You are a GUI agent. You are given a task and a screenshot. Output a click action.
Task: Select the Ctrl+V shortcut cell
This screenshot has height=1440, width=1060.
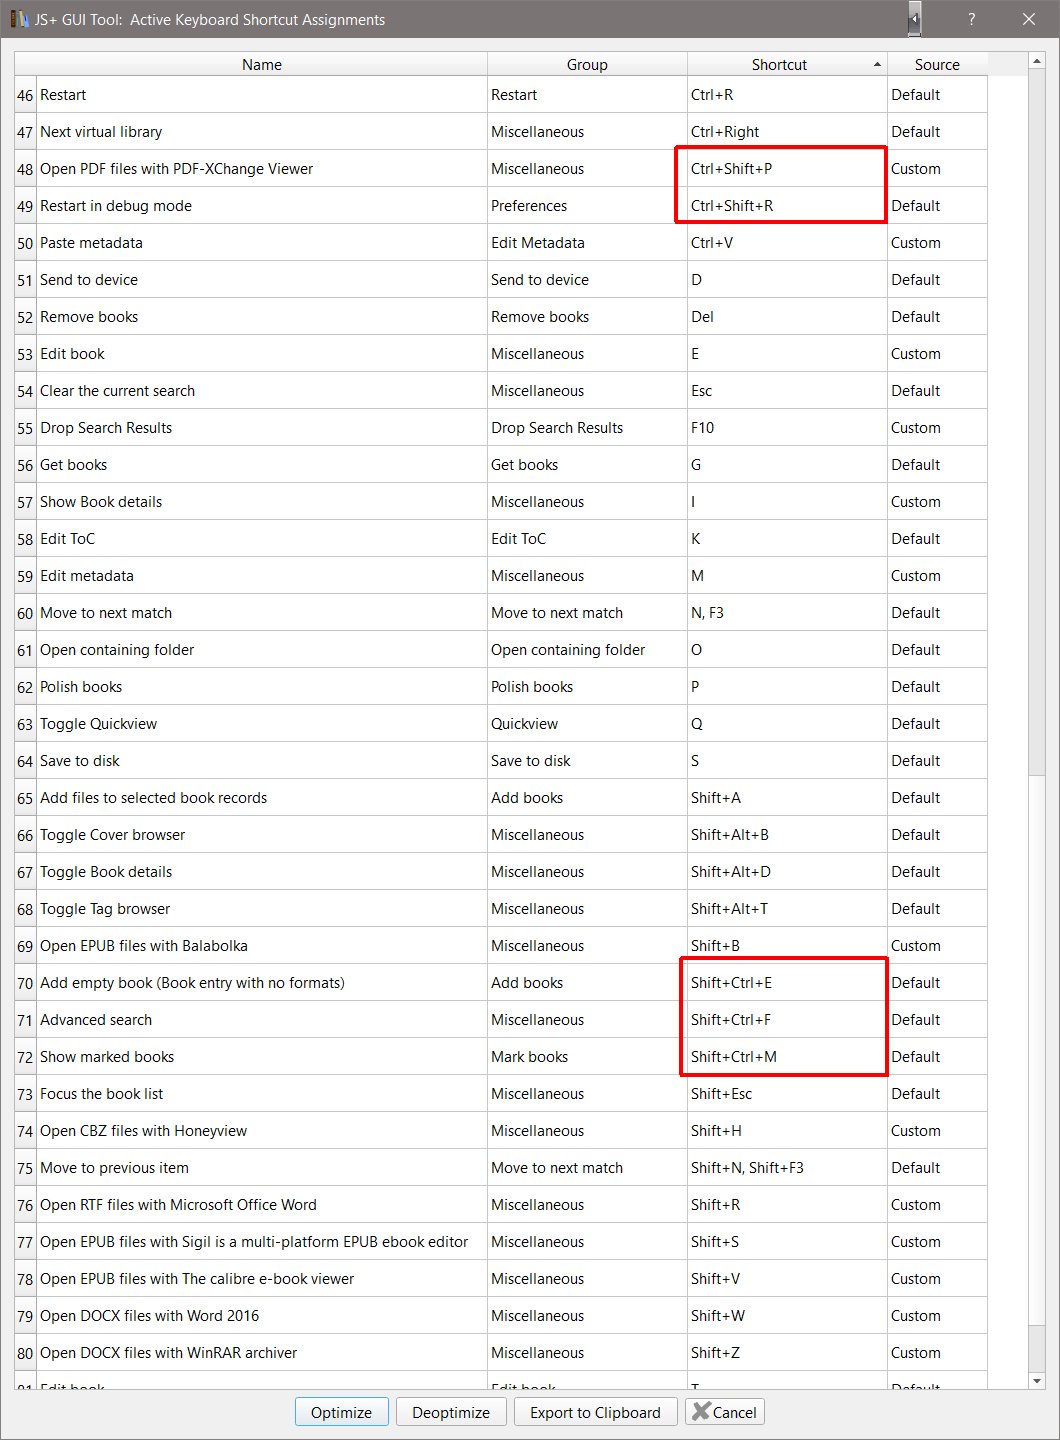pyautogui.click(x=787, y=243)
